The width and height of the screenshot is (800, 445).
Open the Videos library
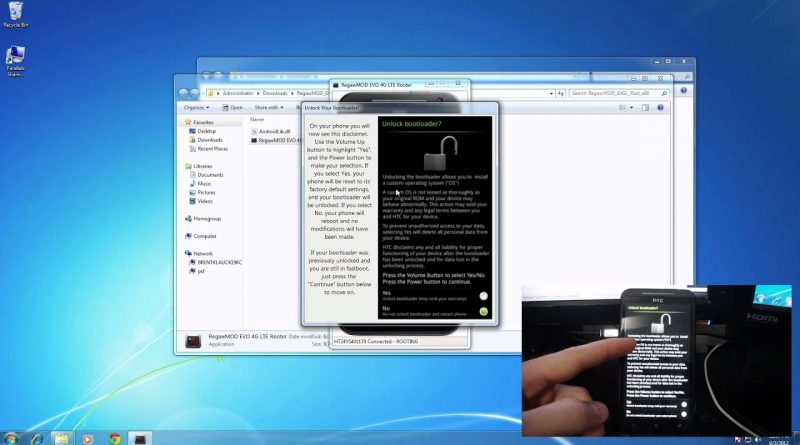click(205, 201)
